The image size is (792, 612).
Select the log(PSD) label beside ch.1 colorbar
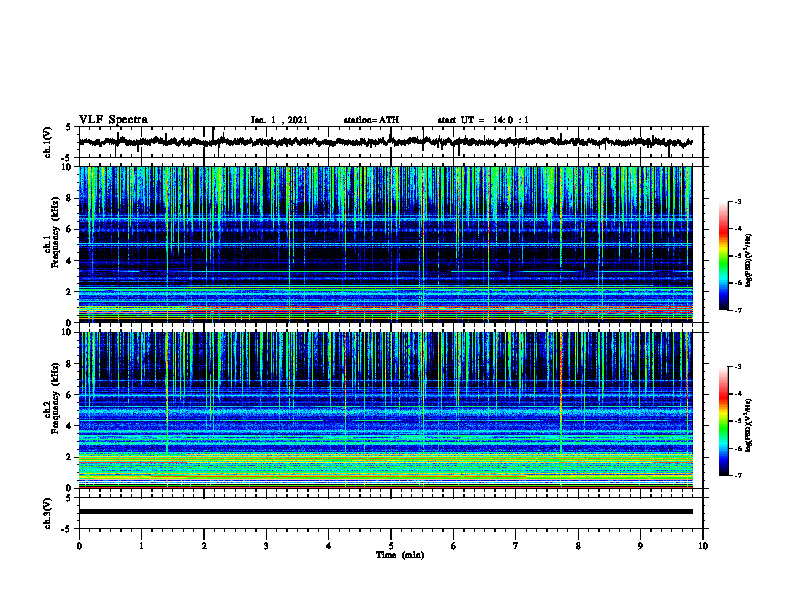pyautogui.click(x=748, y=260)
